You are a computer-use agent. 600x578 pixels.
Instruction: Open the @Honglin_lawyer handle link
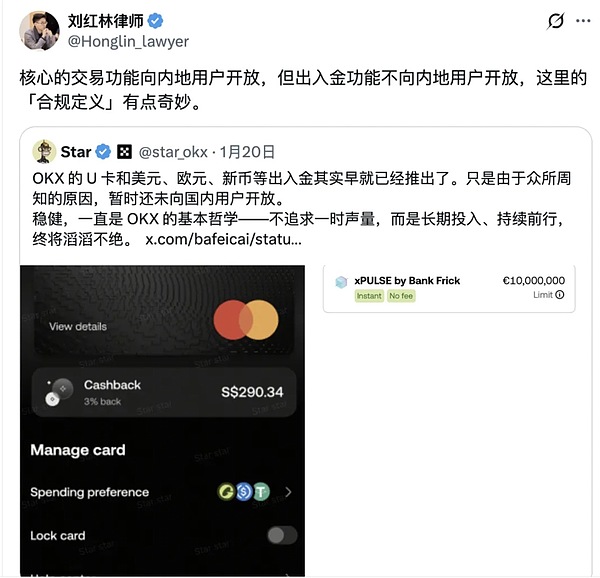(128, 41)
